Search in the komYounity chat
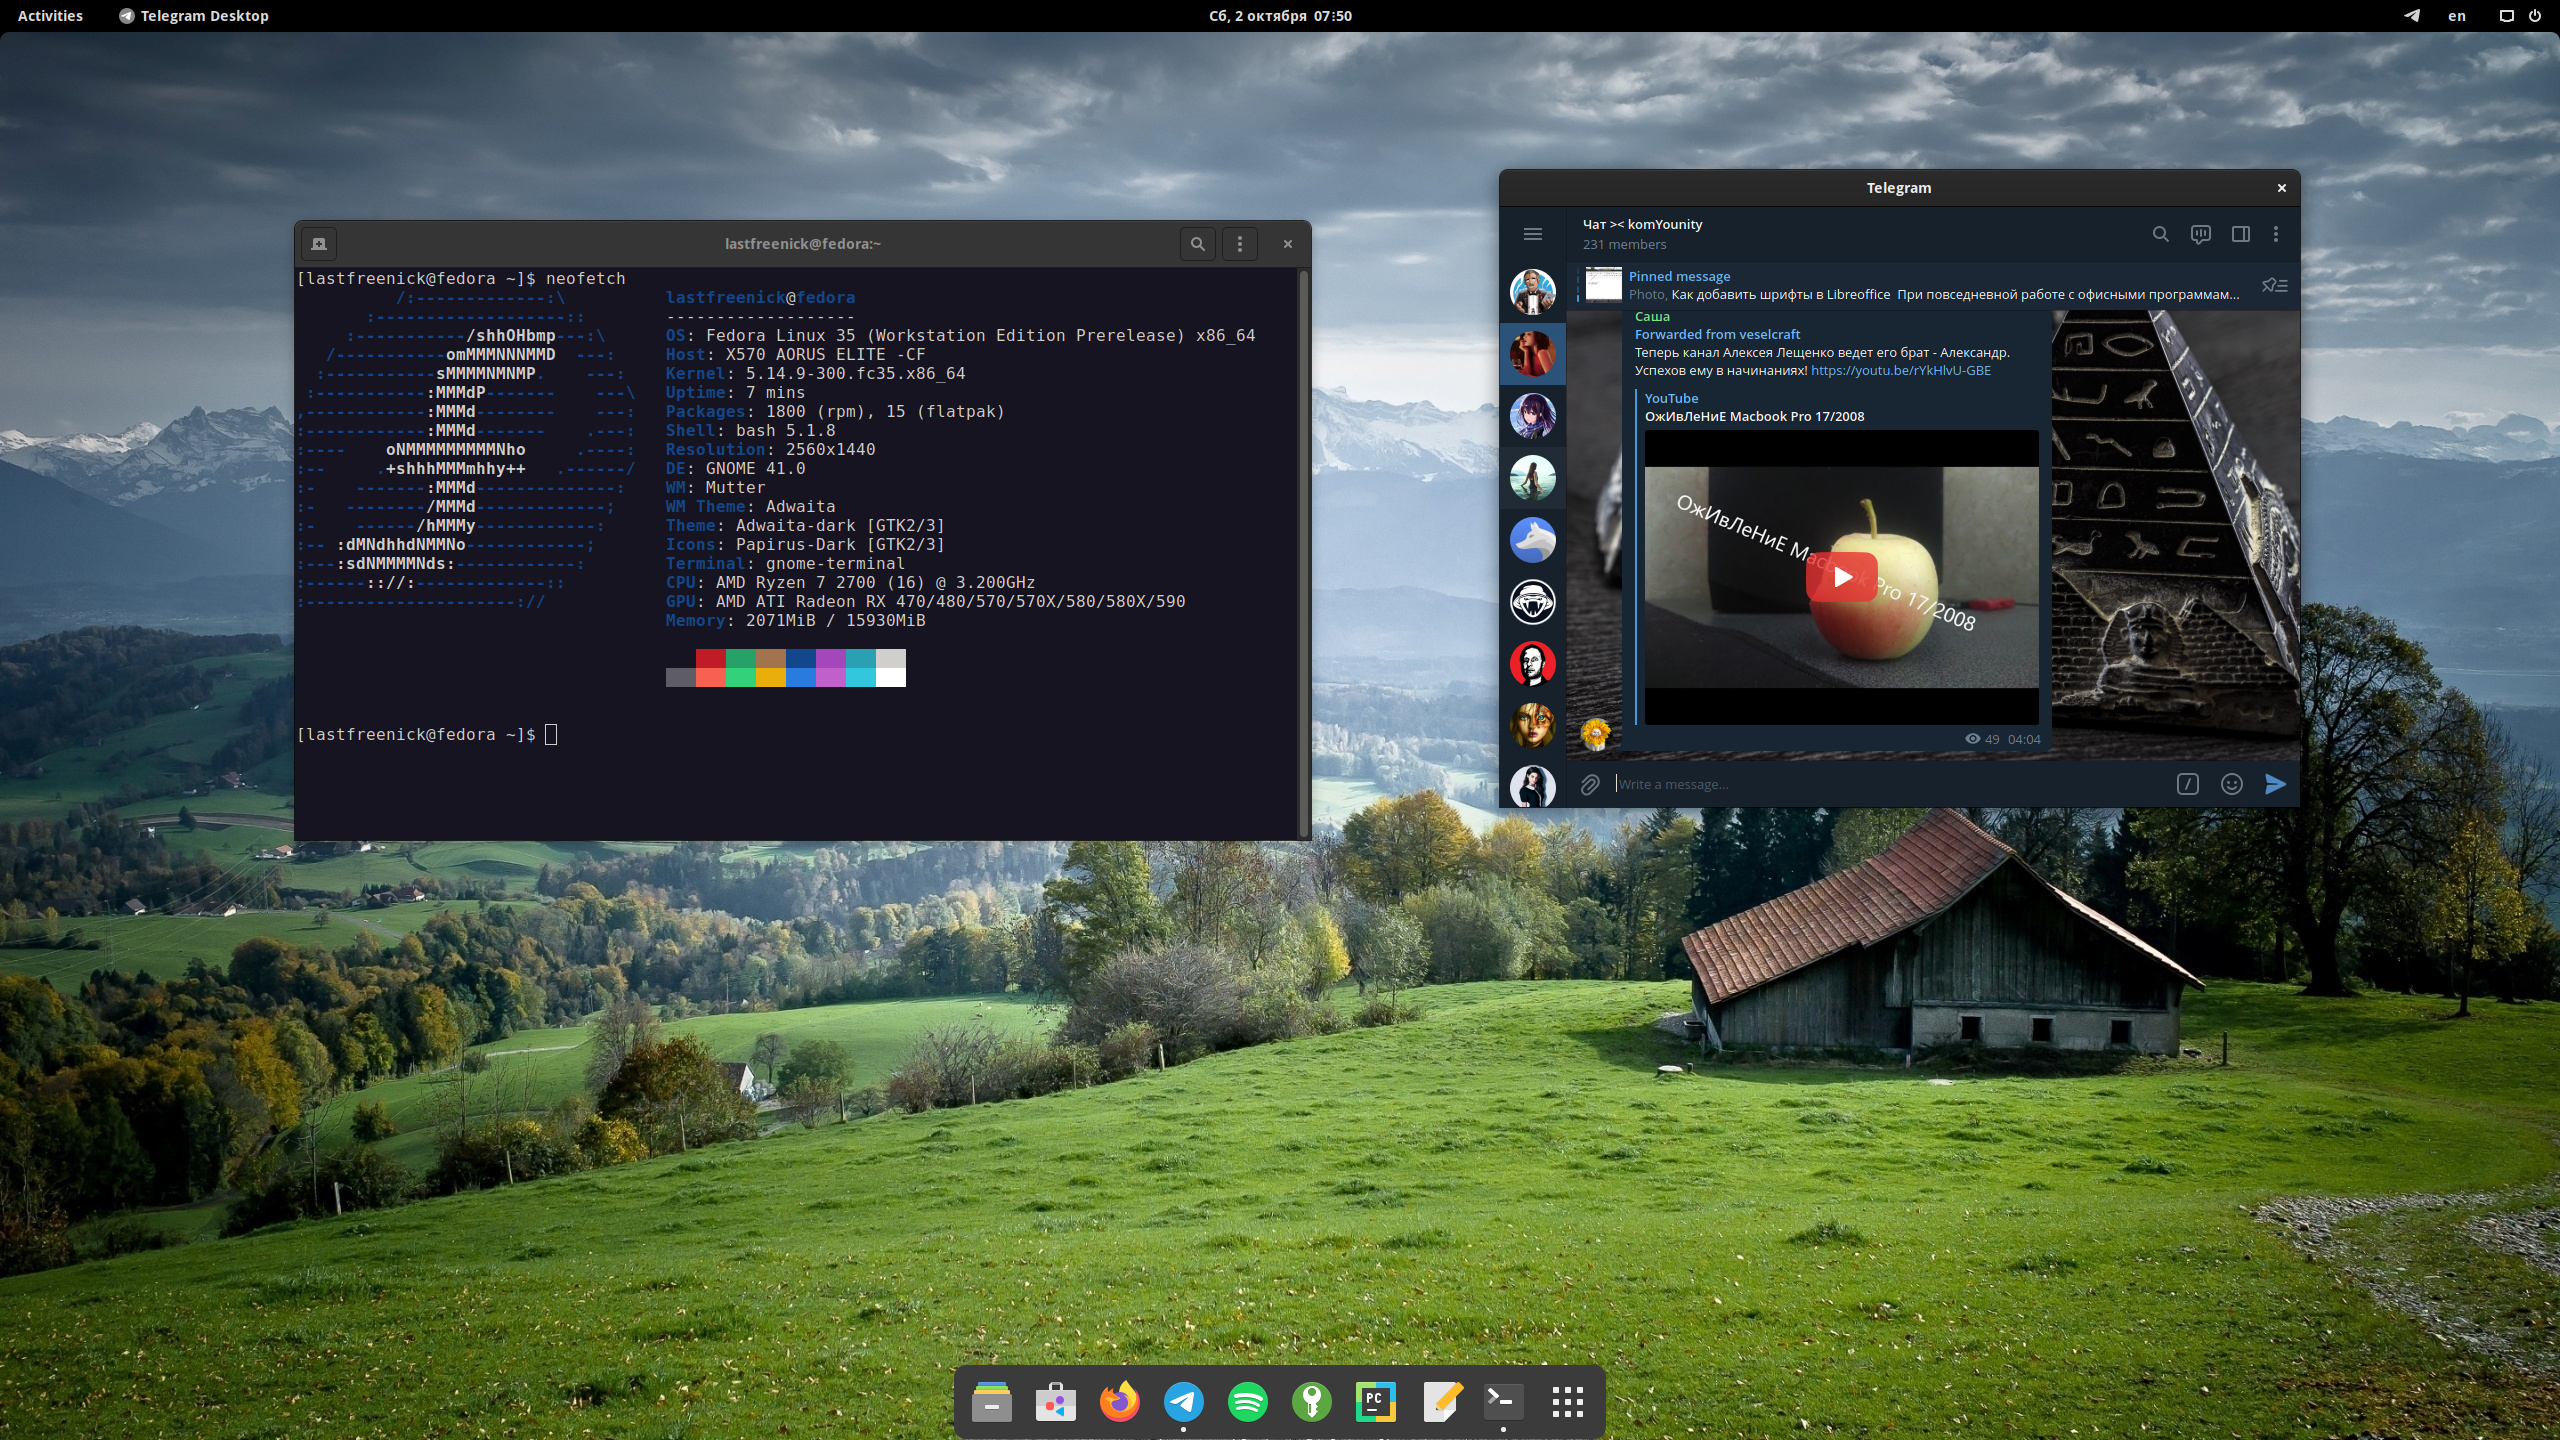Screen dimensions: 2560x1440 pyautogui.click(x=2160, y=234)
